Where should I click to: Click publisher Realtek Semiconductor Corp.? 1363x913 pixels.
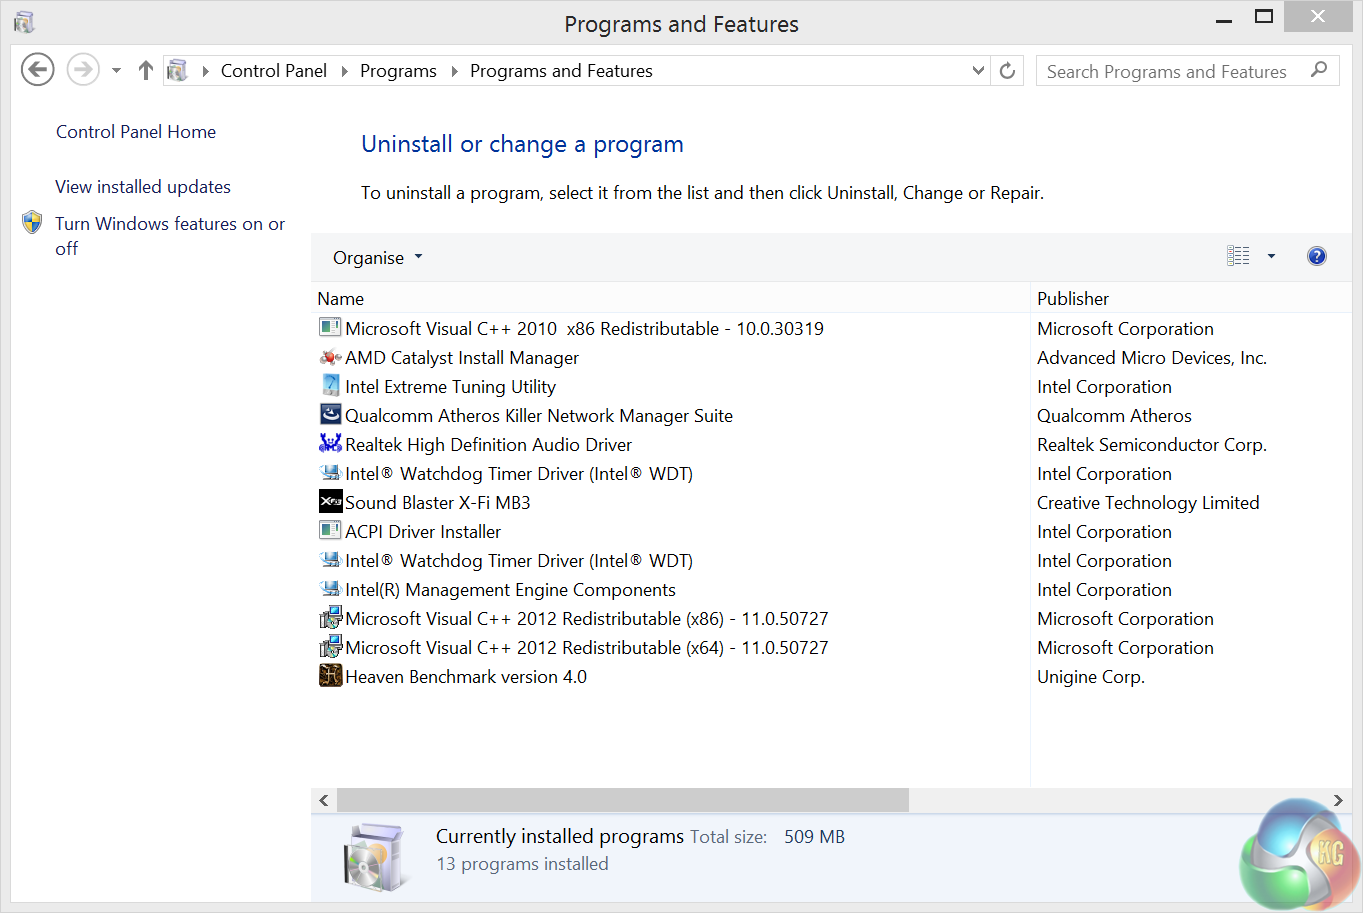pos(1152,445)
